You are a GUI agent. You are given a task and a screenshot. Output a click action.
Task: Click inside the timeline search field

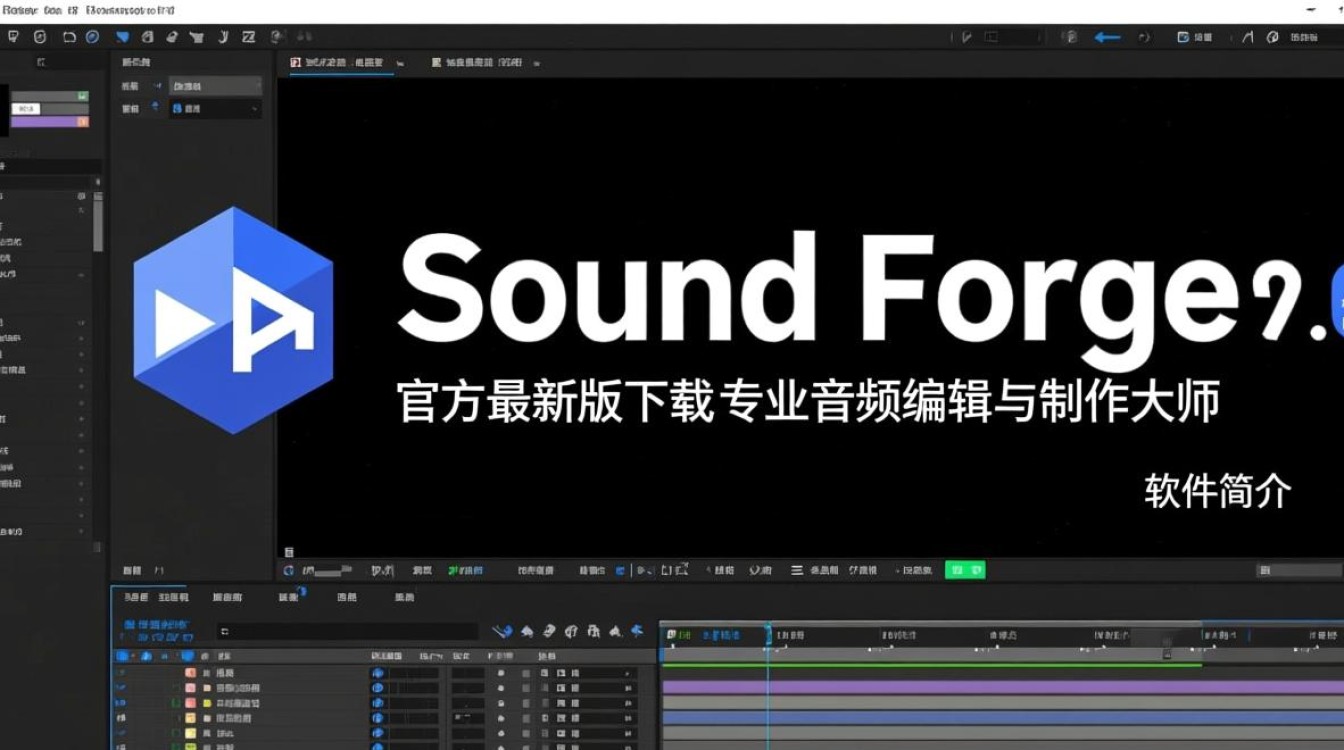click(350, 631)
